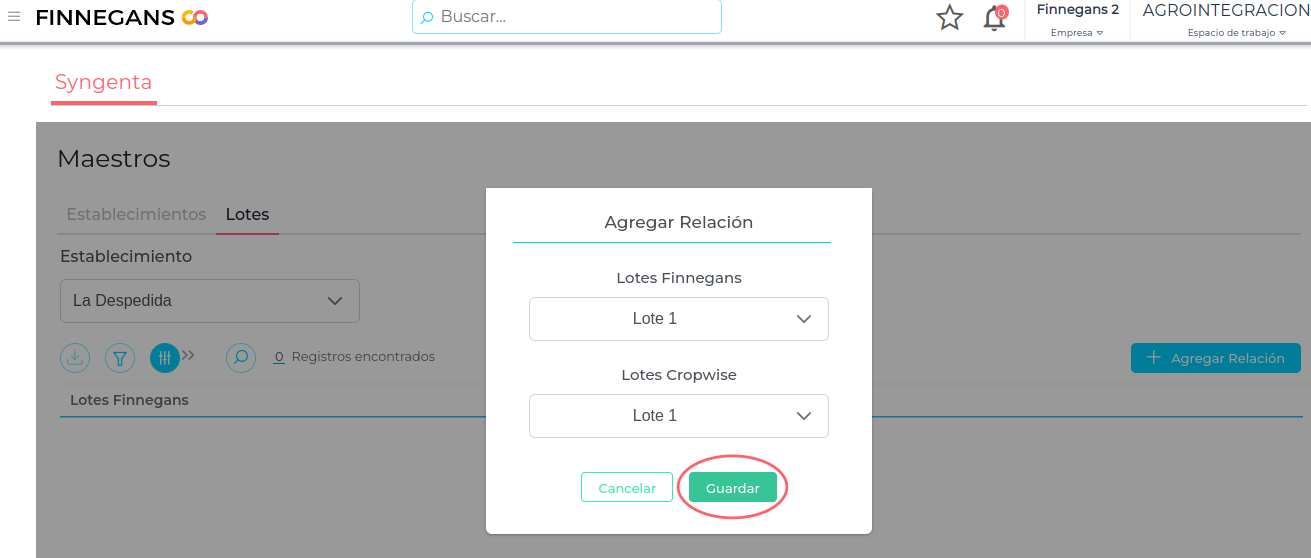Open the filter funnel icon

120,357
